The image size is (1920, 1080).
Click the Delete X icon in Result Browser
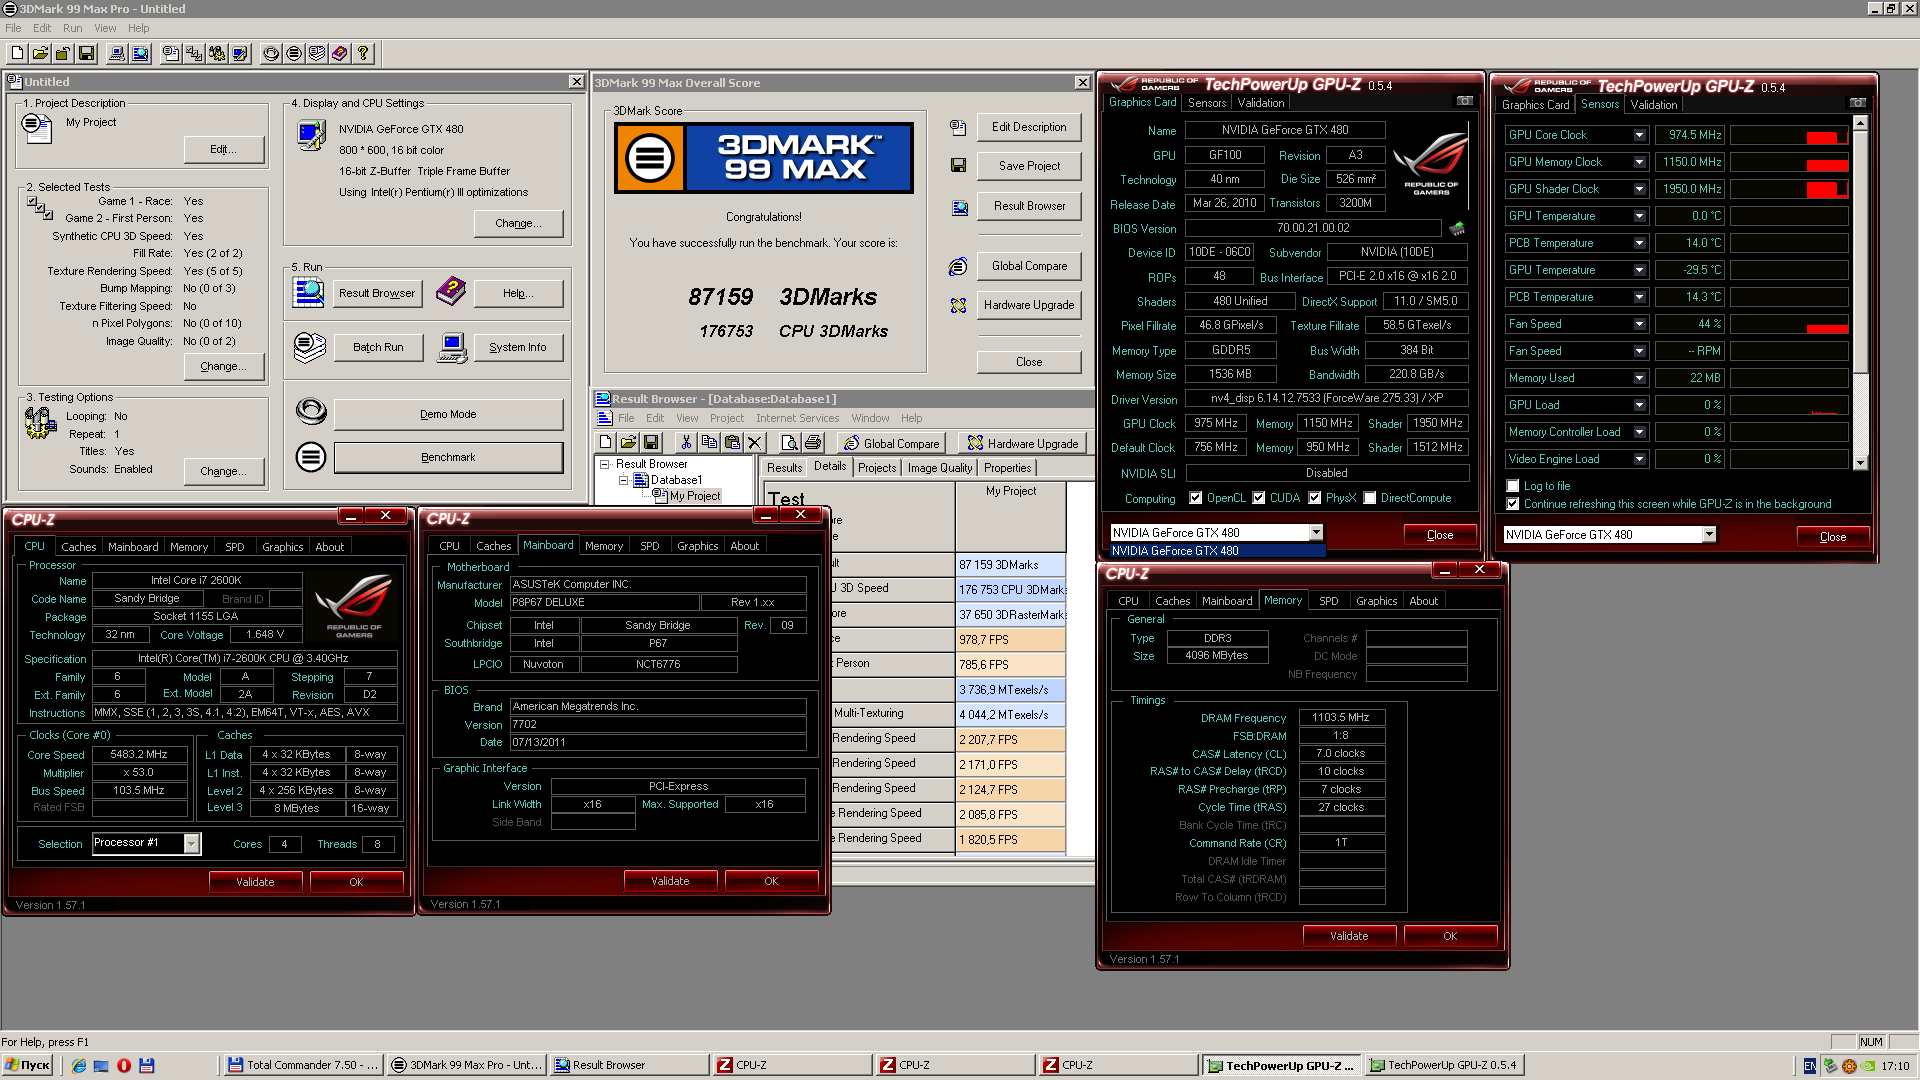click(x=755, y=442)
